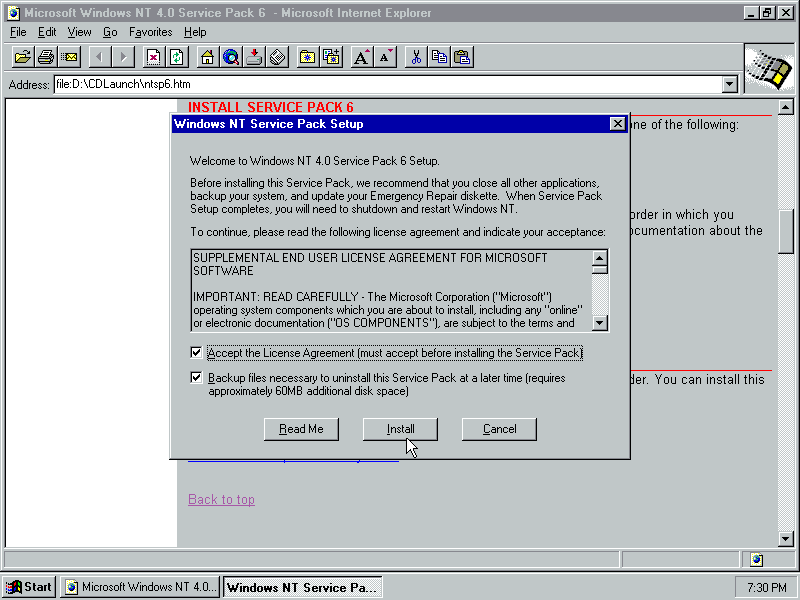Open the Windows Start menu

[29, 587]
